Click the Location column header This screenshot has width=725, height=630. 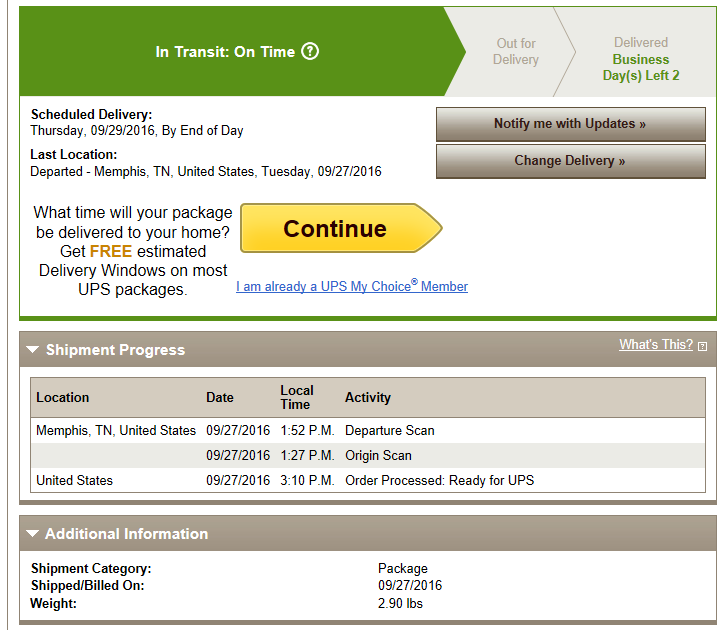coord(62,398)
